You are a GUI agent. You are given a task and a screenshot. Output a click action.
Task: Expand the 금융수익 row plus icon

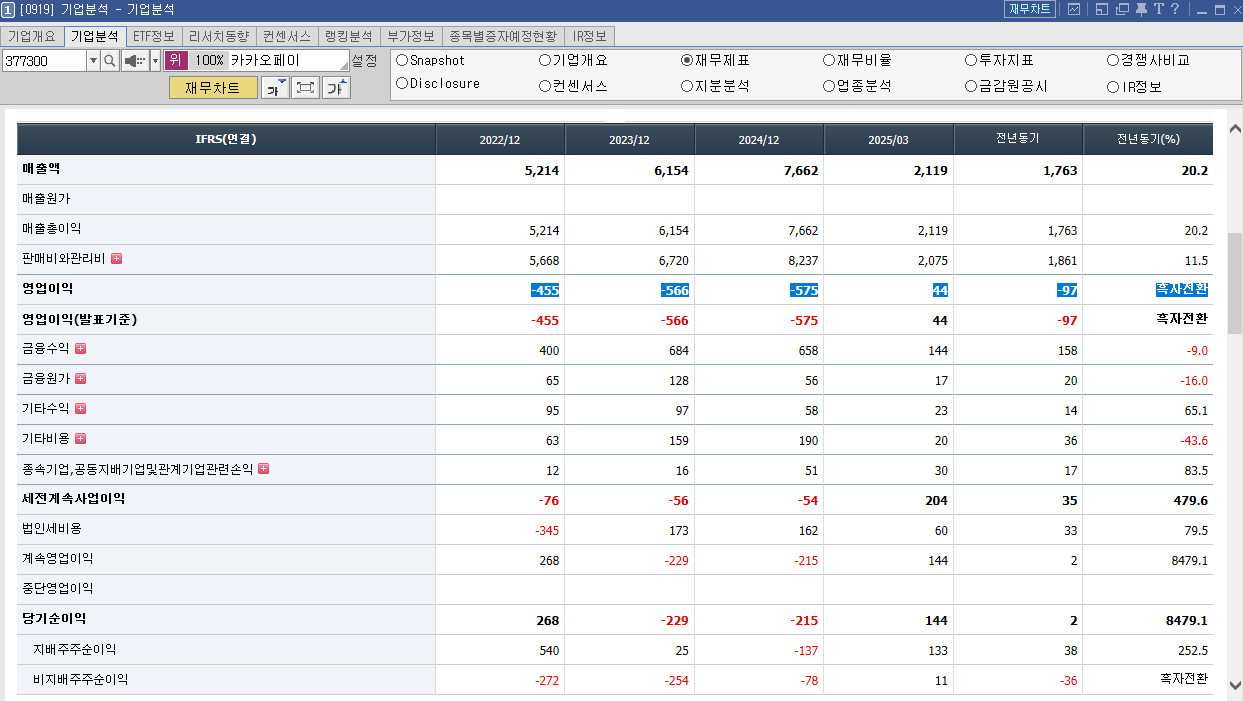pyautogui.click(x=81, y=349)
